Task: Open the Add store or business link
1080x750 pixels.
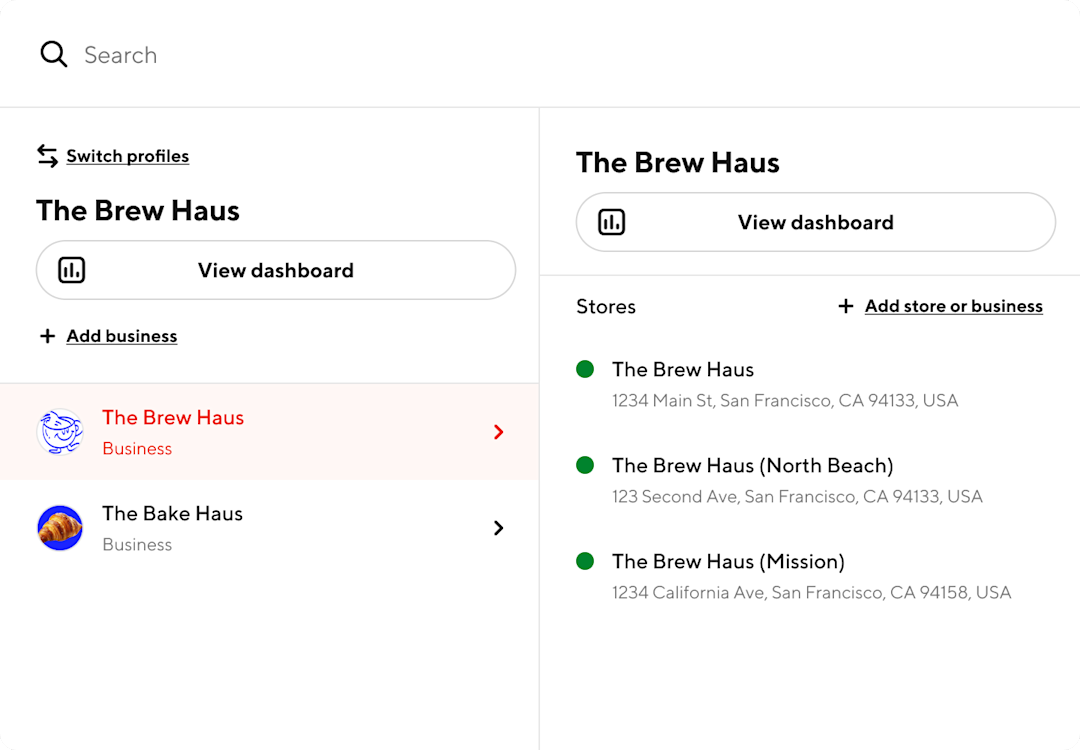Action: (x=954, y=306)
